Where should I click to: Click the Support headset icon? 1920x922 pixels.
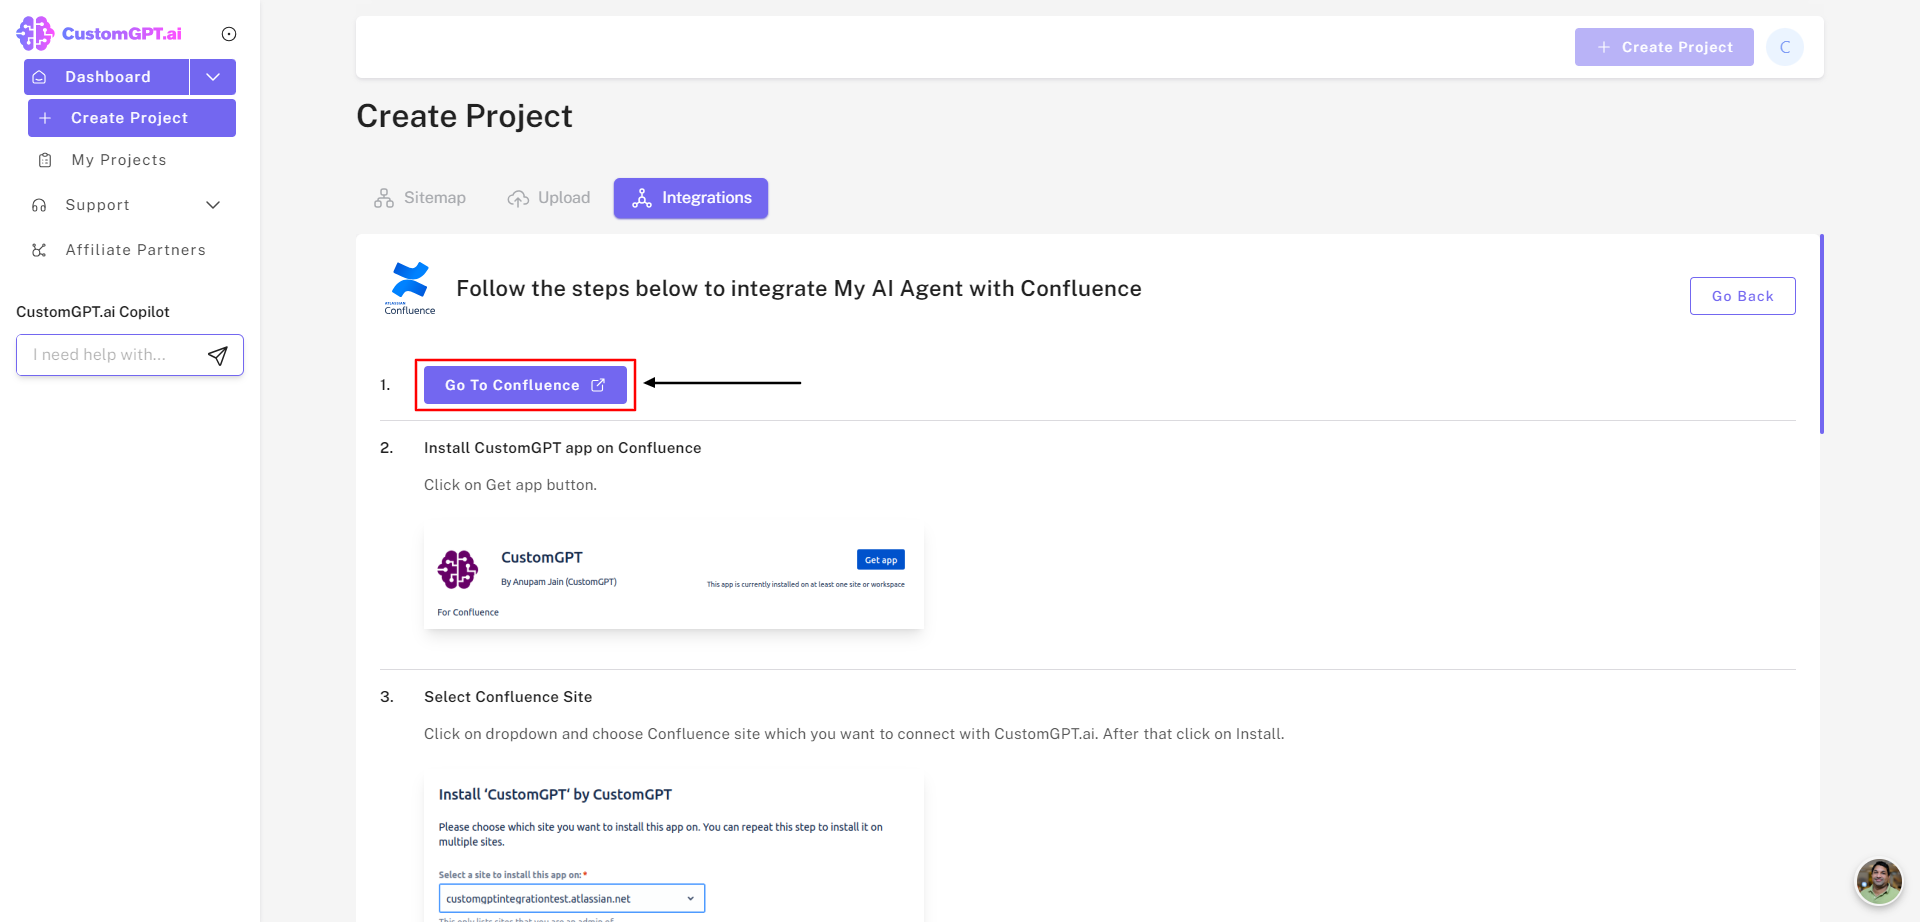point(39,205)
